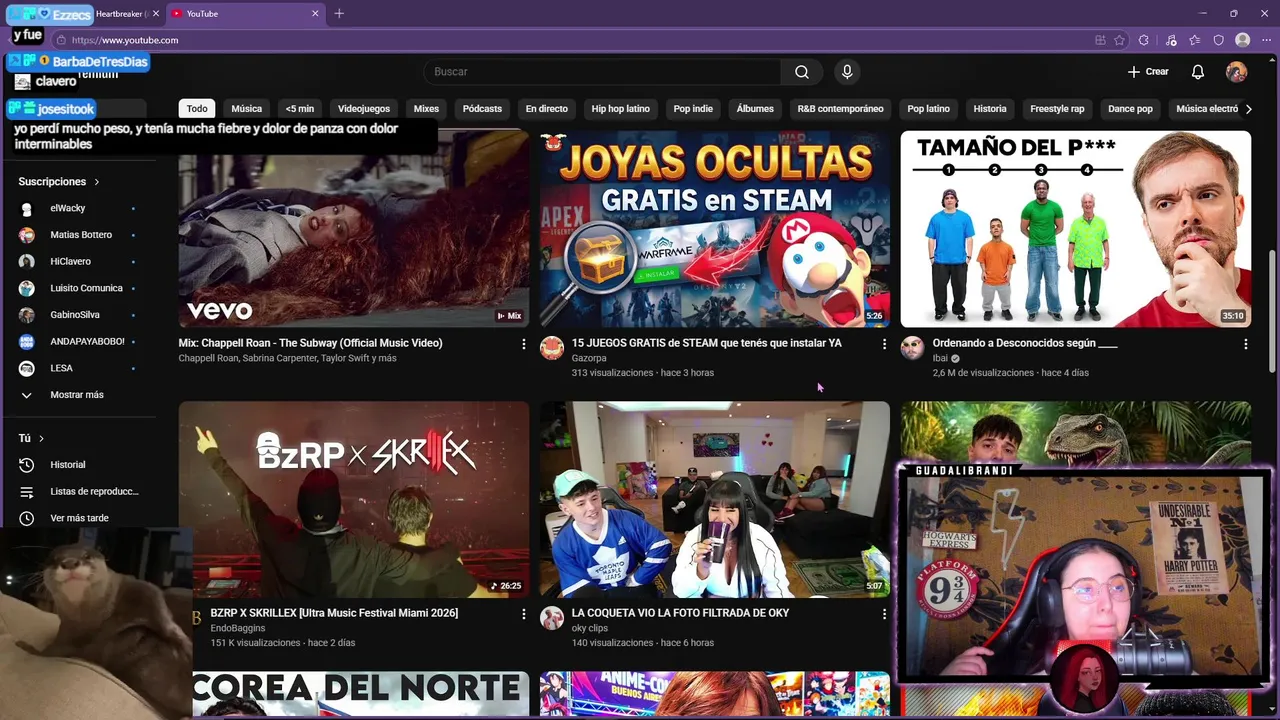
Task: Select the Videojuegos filter chip
Action: [364, 109]
